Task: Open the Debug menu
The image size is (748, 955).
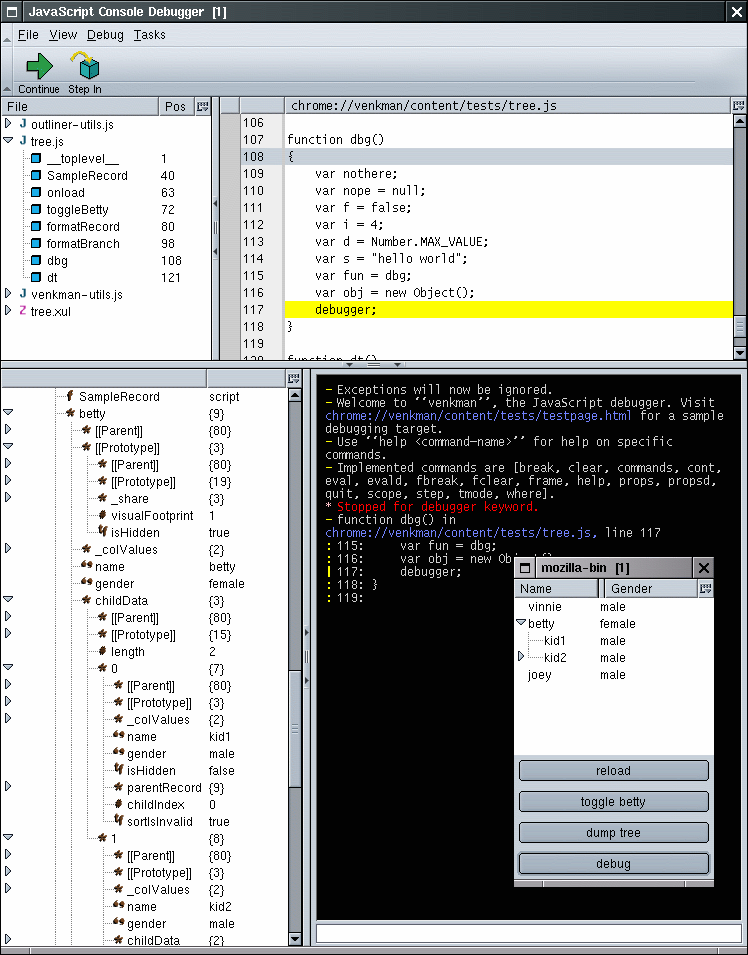Action: (105, 35)
